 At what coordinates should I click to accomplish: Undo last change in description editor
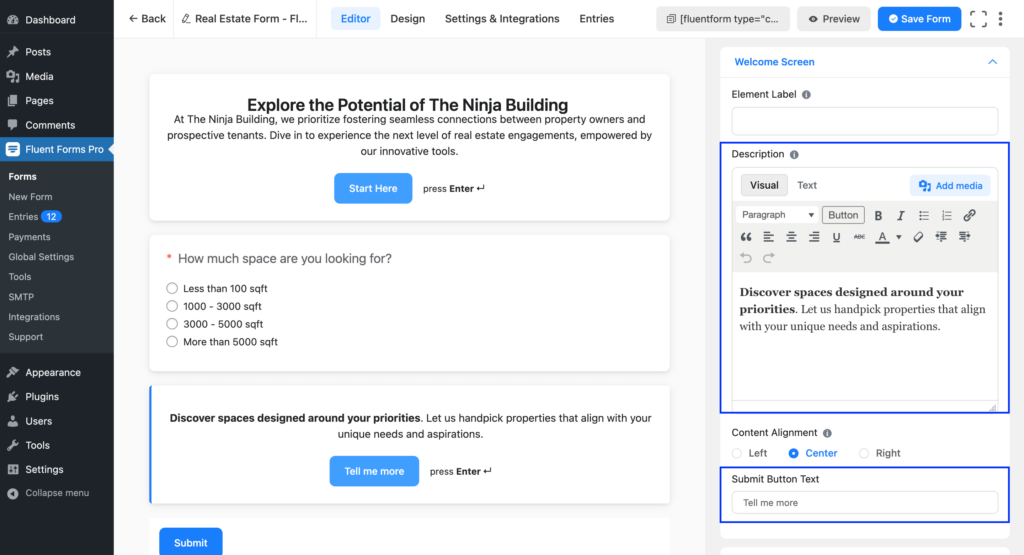[746, 258]
